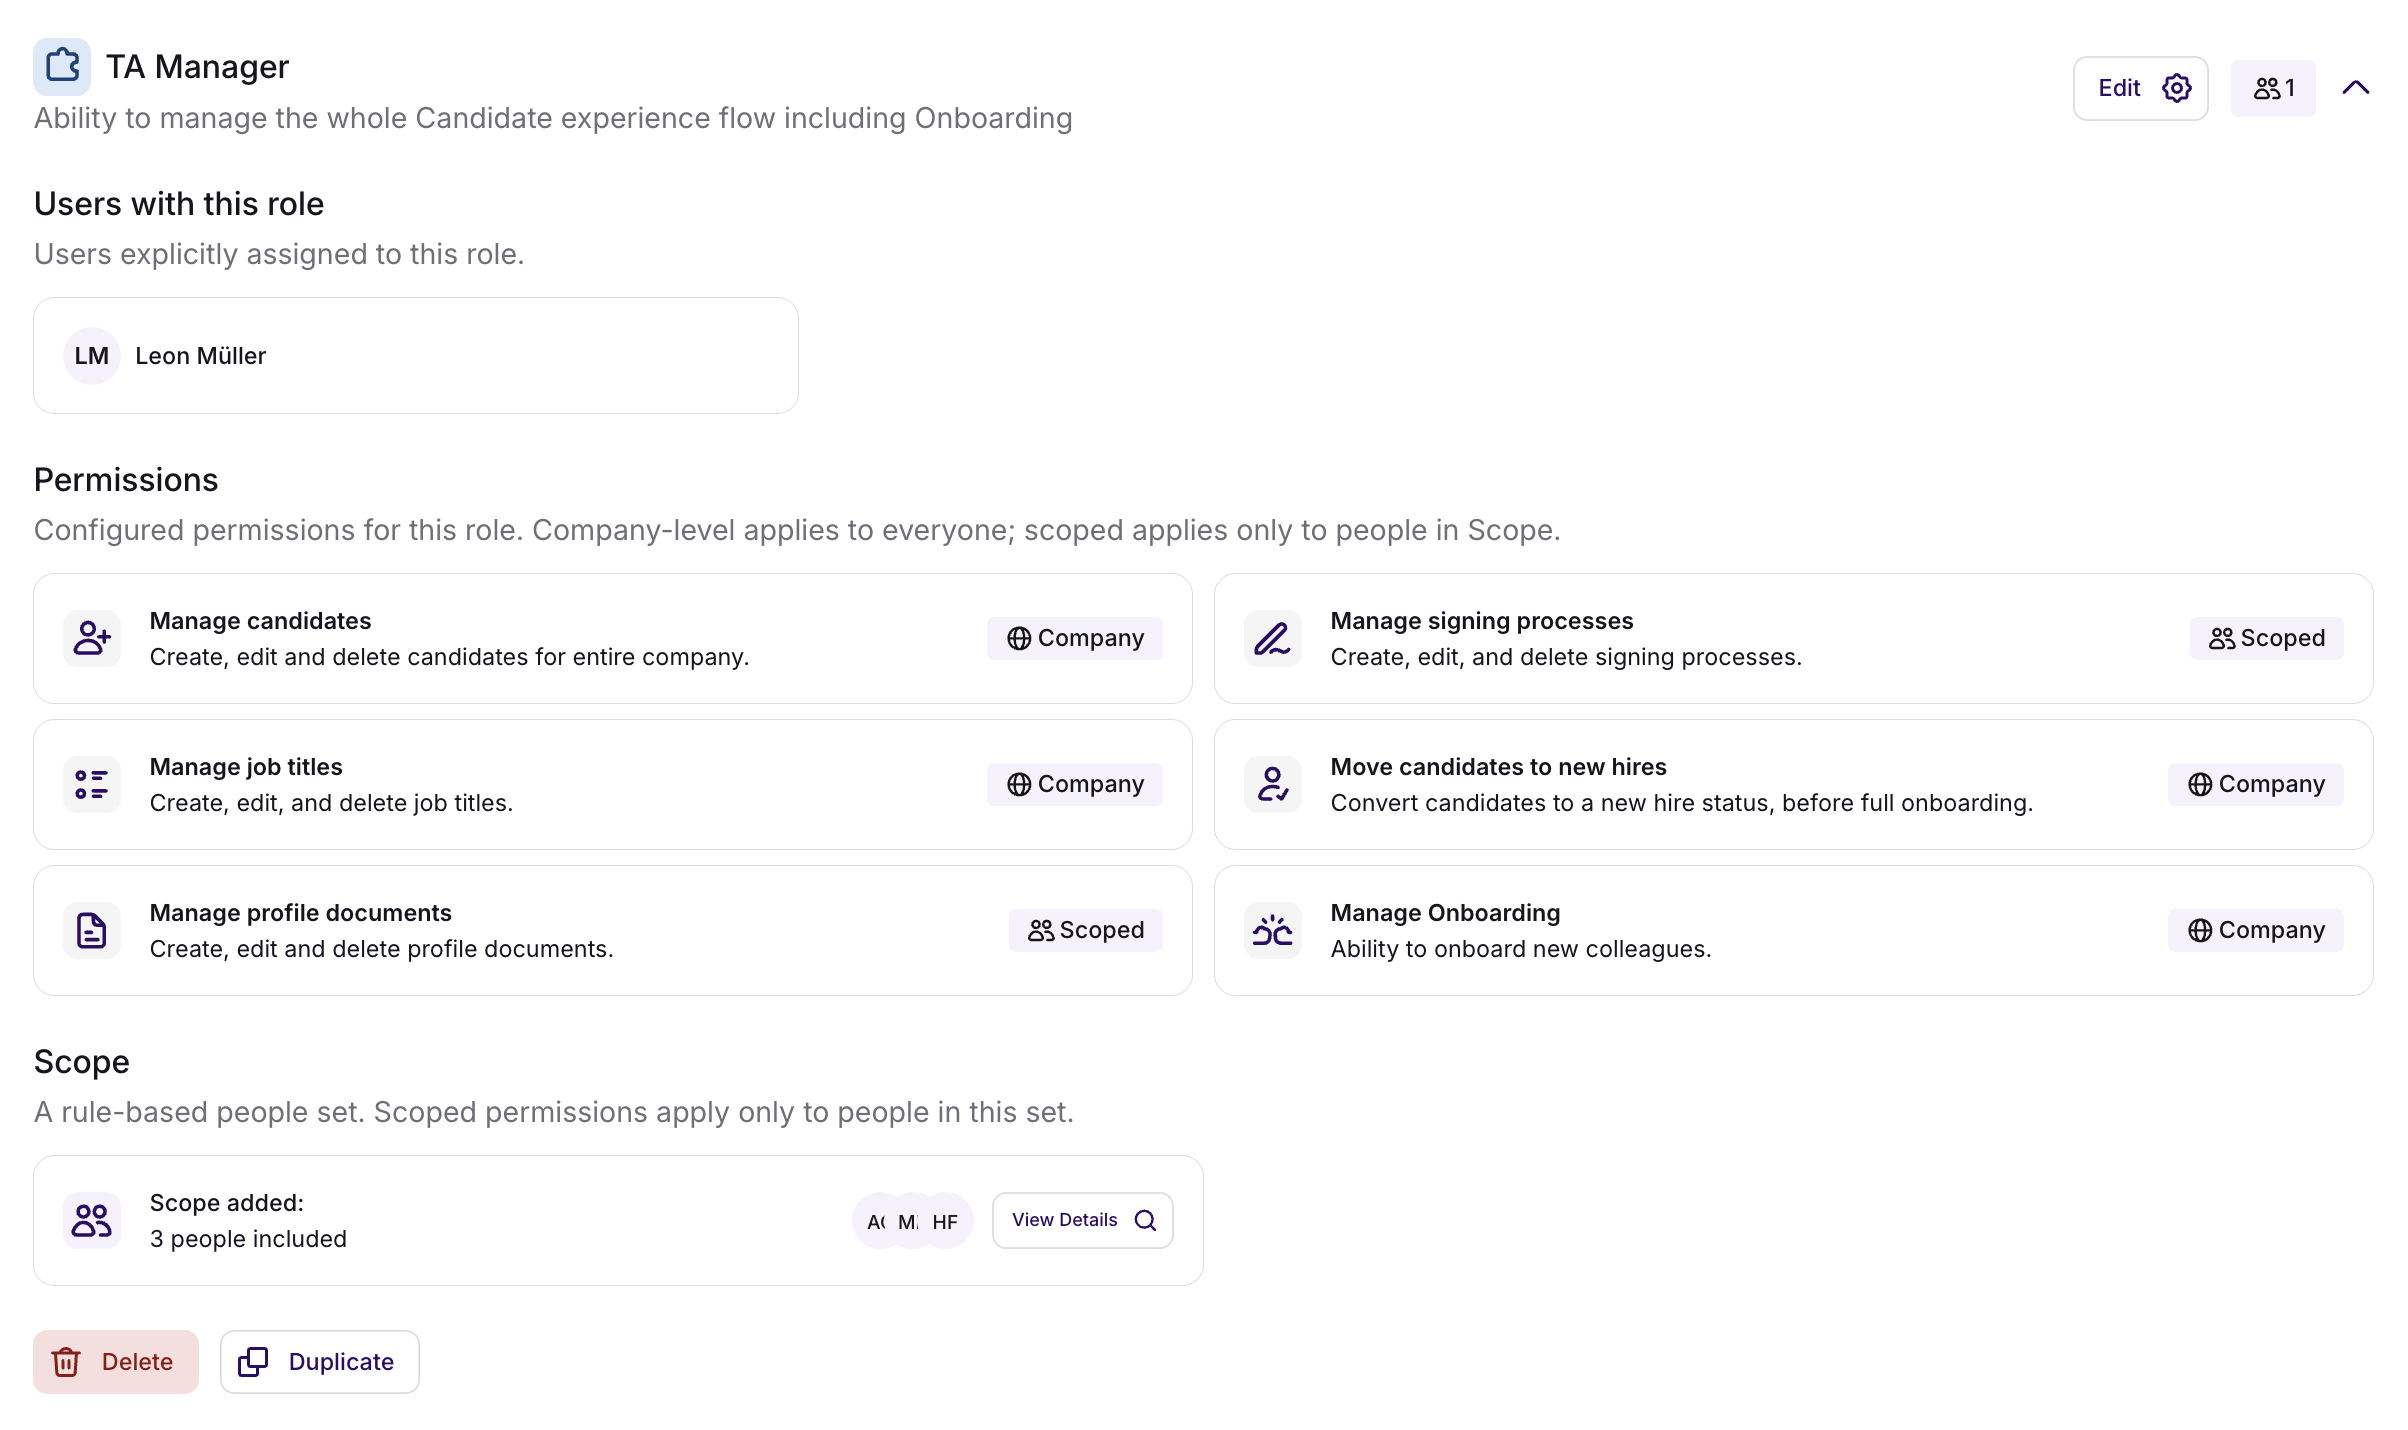Click the HF avatar in scope members
The height and width of the screenshot is (1430, 2408).
point(946,1221)
